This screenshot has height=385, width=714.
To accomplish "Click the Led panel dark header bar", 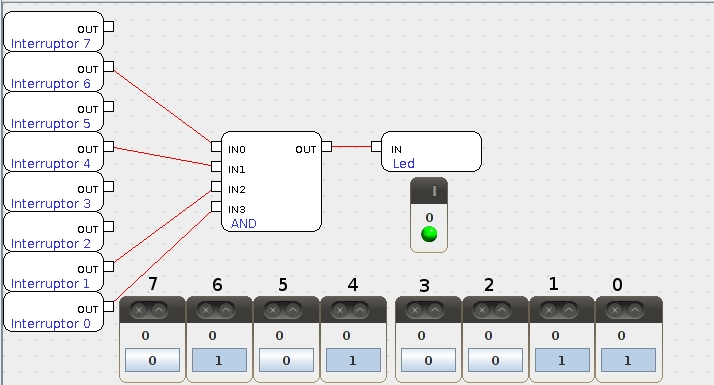I will click(x=429, y=191).
